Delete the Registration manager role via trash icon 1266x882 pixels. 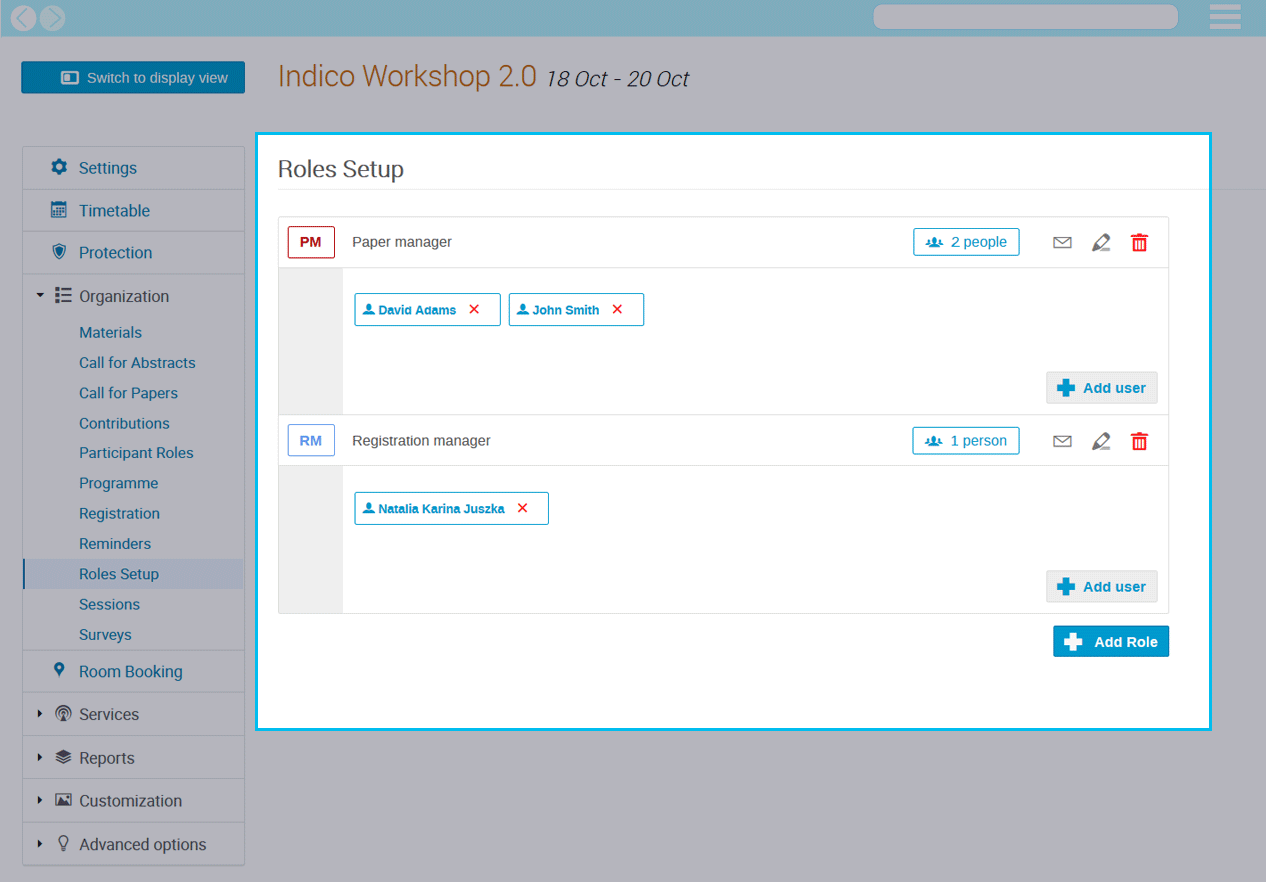(1139, 440)
